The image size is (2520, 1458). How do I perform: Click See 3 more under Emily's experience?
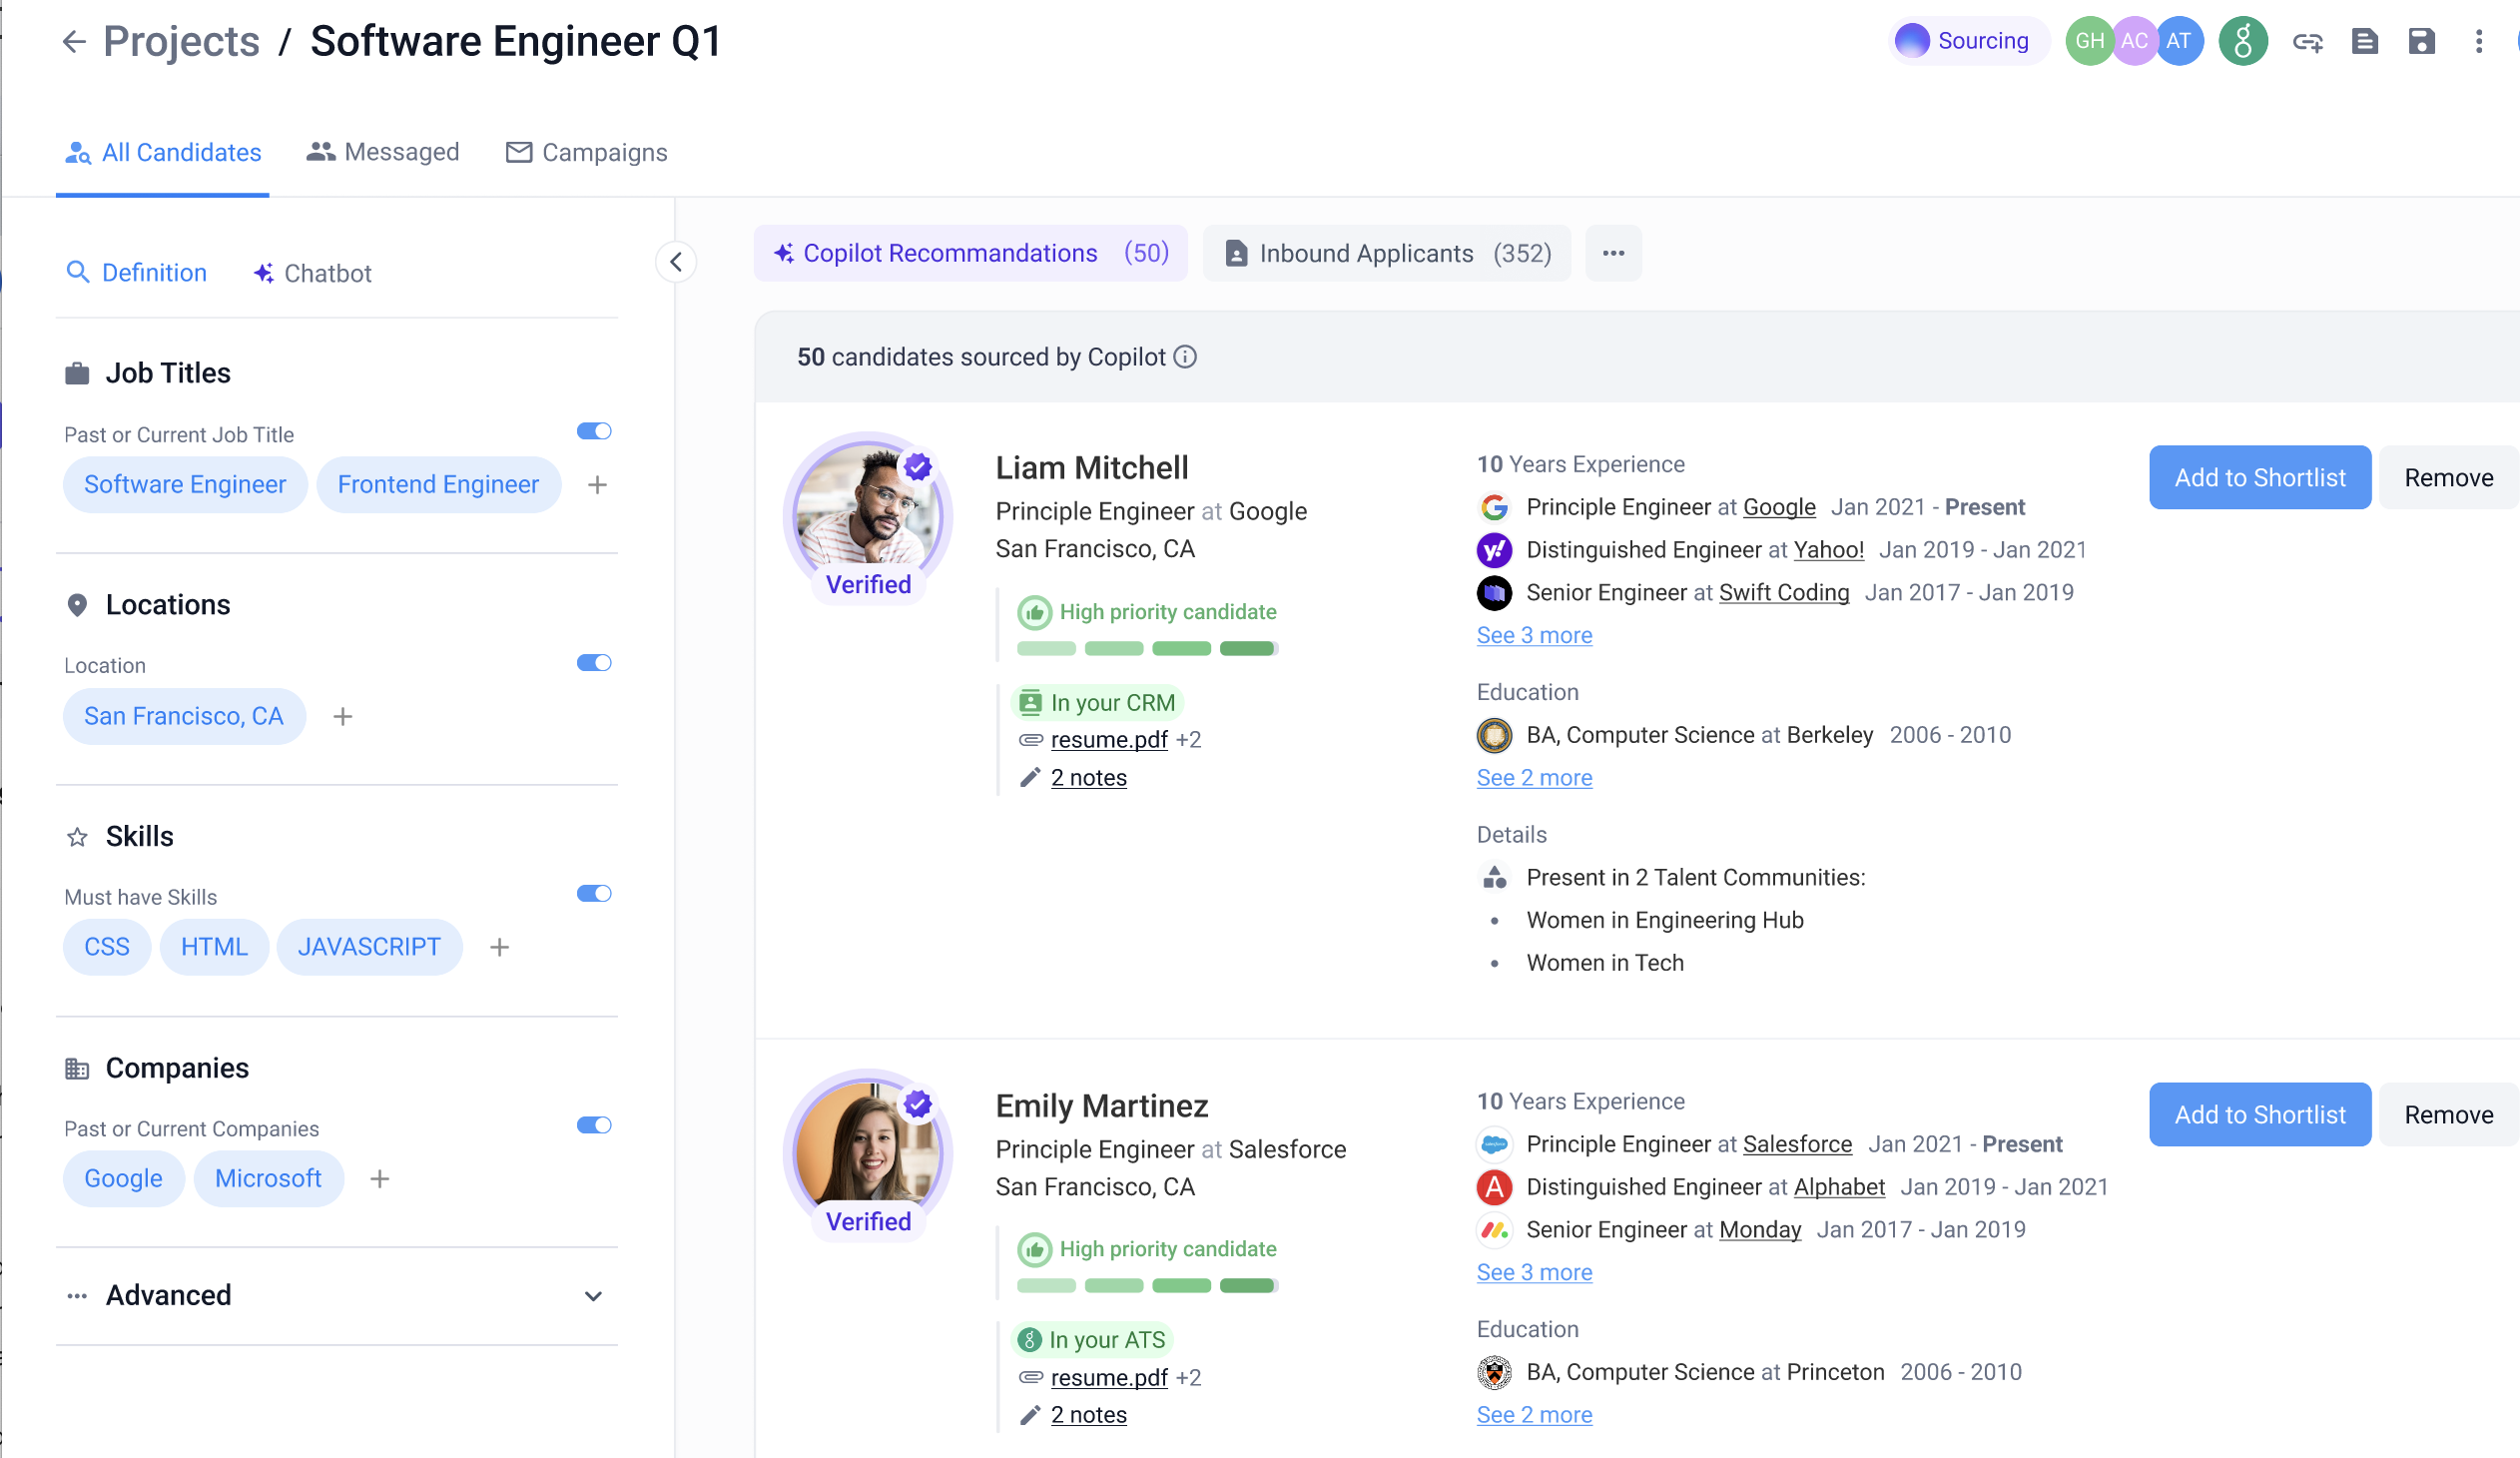click(x=1534, y=1272)
